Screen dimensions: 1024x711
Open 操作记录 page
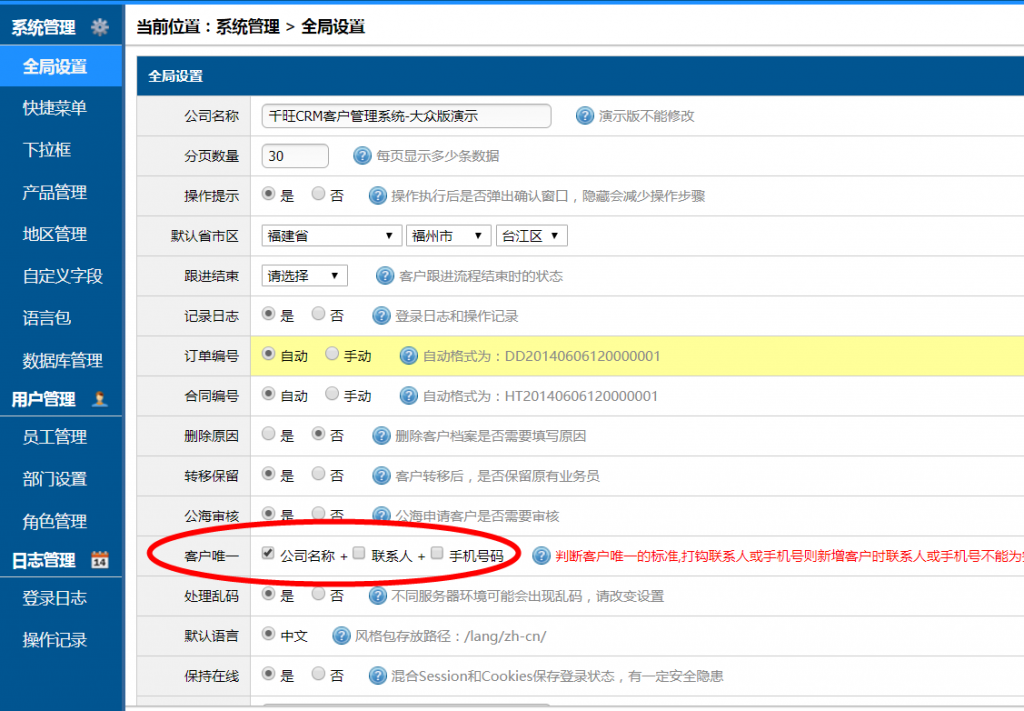click(x=55, y=640)
